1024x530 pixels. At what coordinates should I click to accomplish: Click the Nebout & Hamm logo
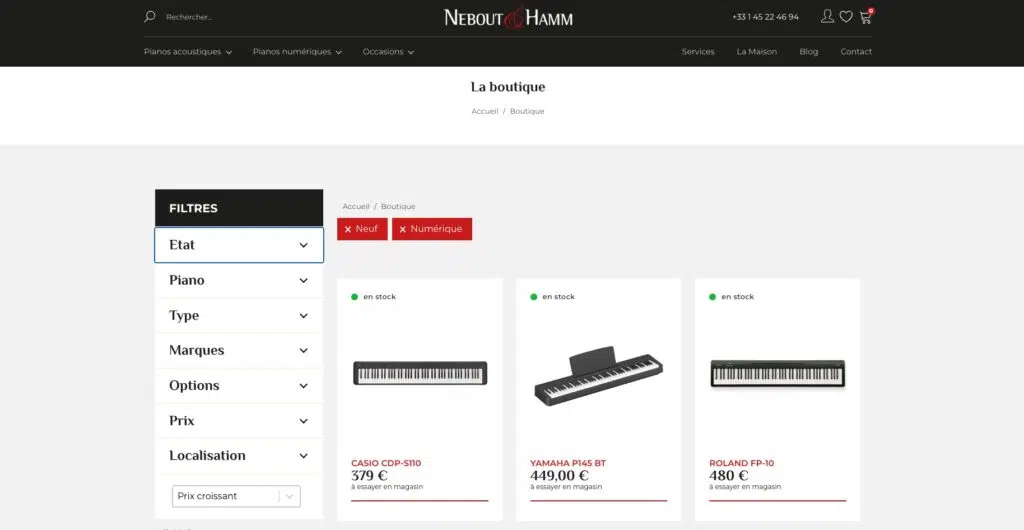[508, 18]
